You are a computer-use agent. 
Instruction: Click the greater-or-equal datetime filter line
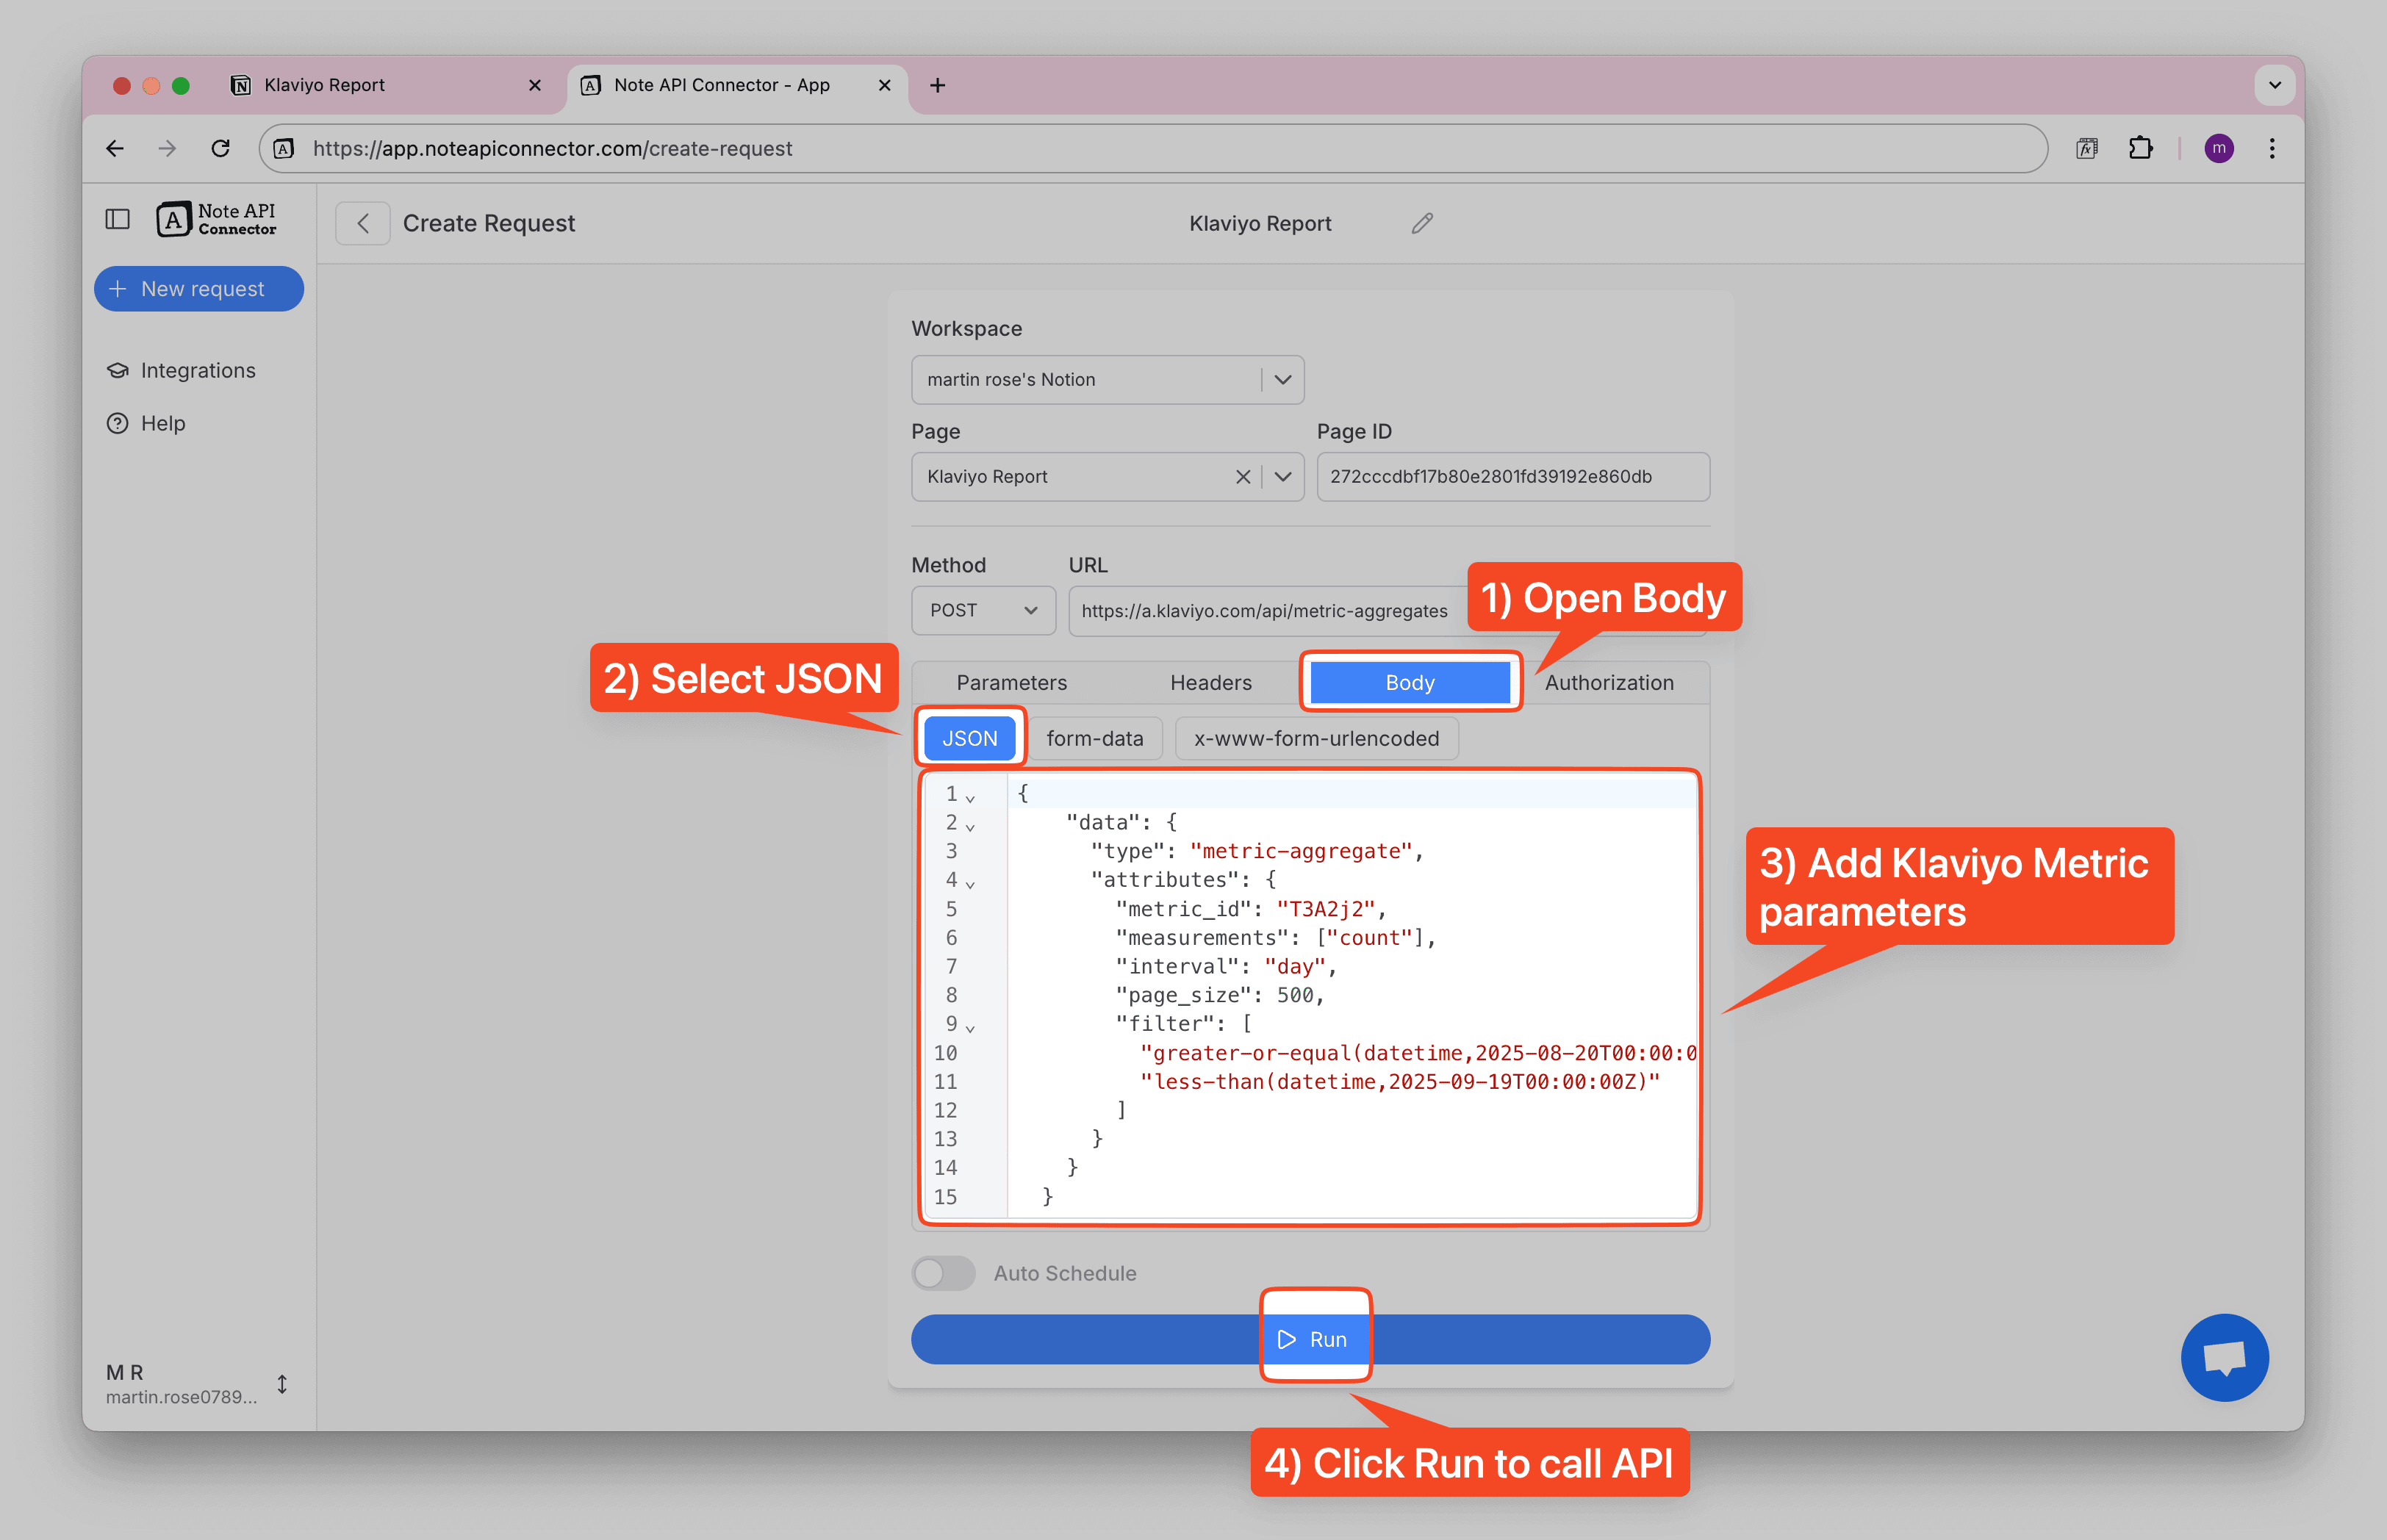(1417, 1053)
